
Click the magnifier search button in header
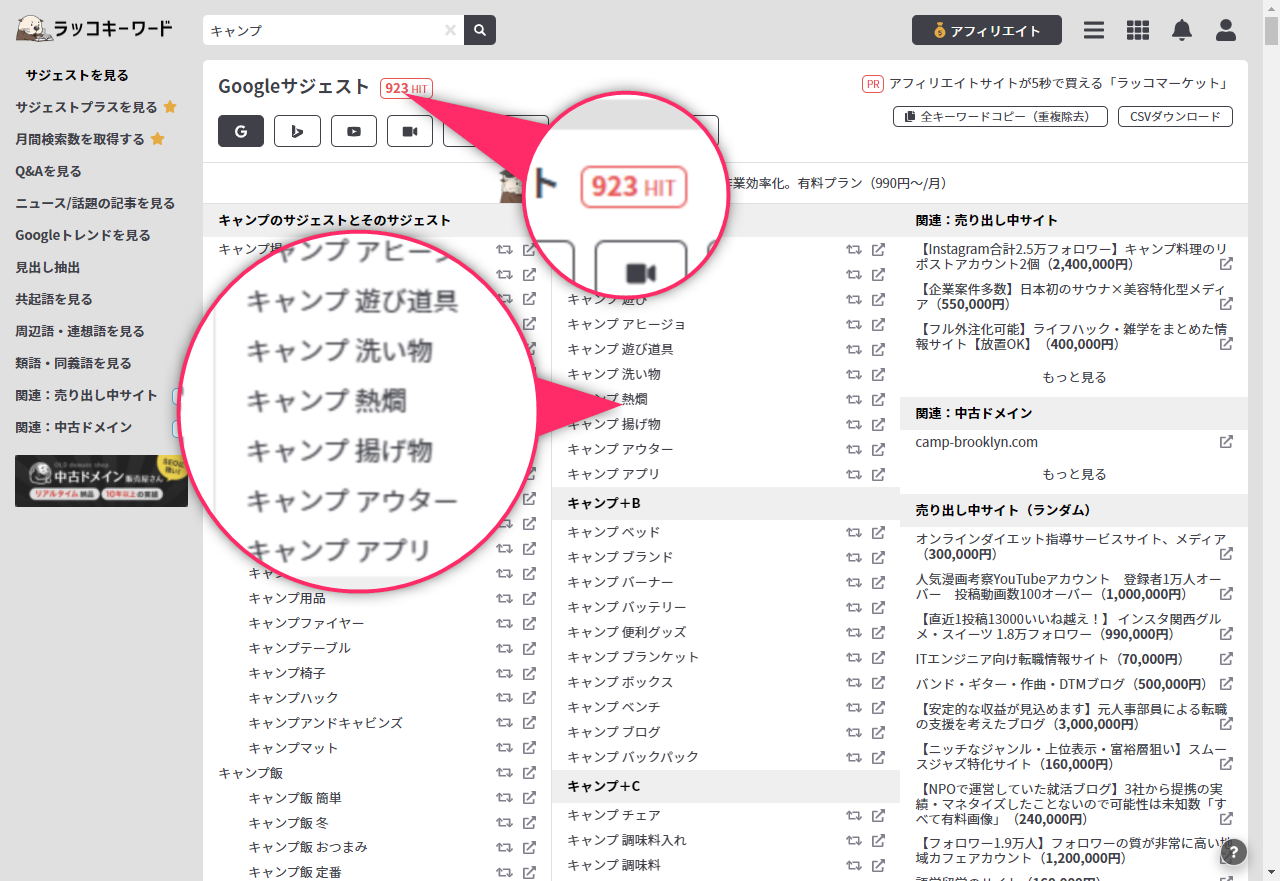pyautogui.click(x=480, y=30)
